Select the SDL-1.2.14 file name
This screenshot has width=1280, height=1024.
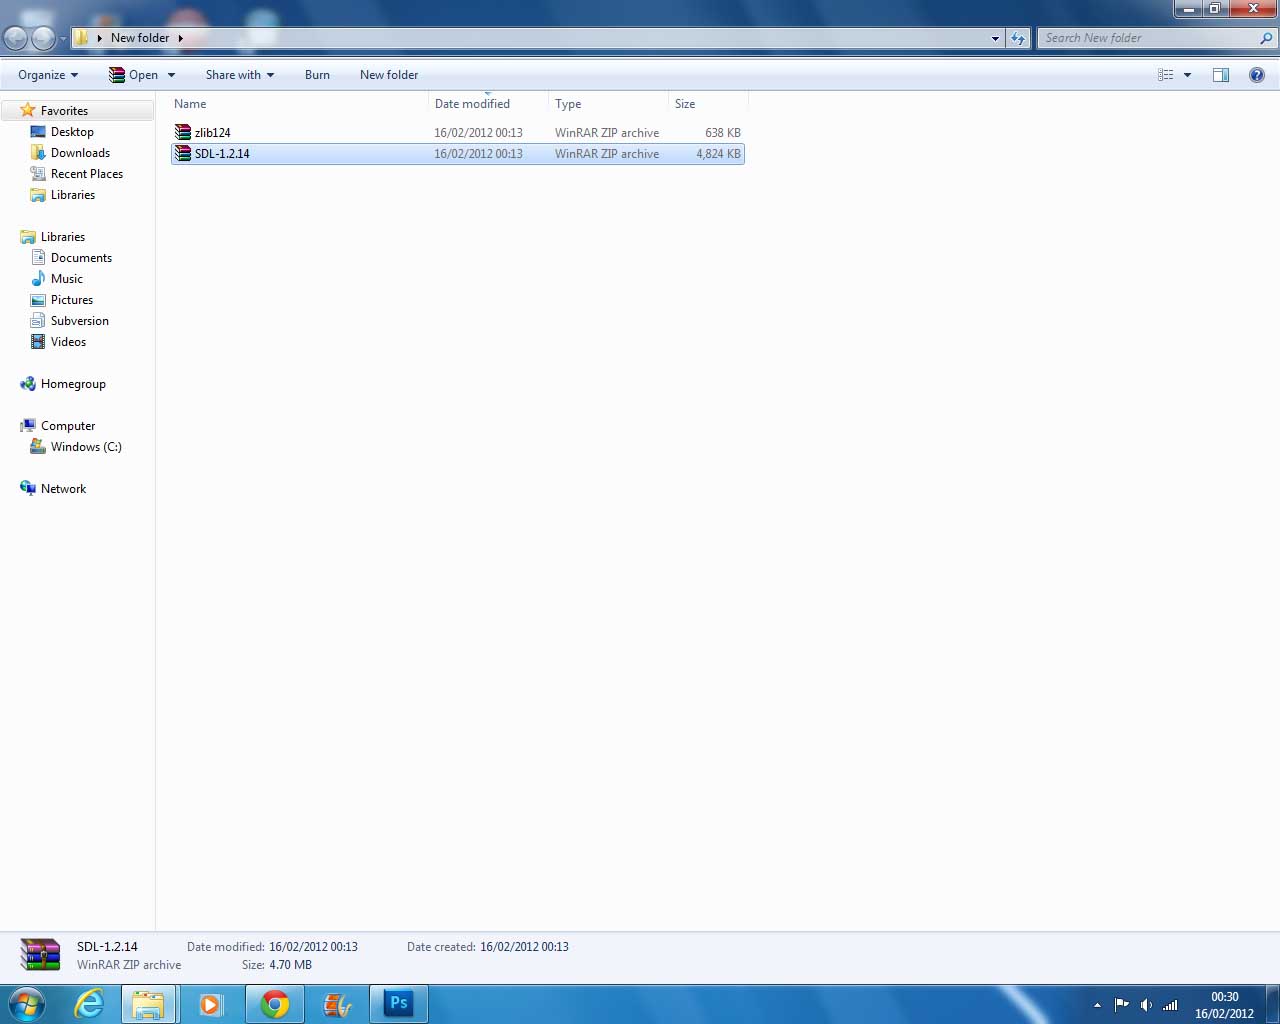222,154
